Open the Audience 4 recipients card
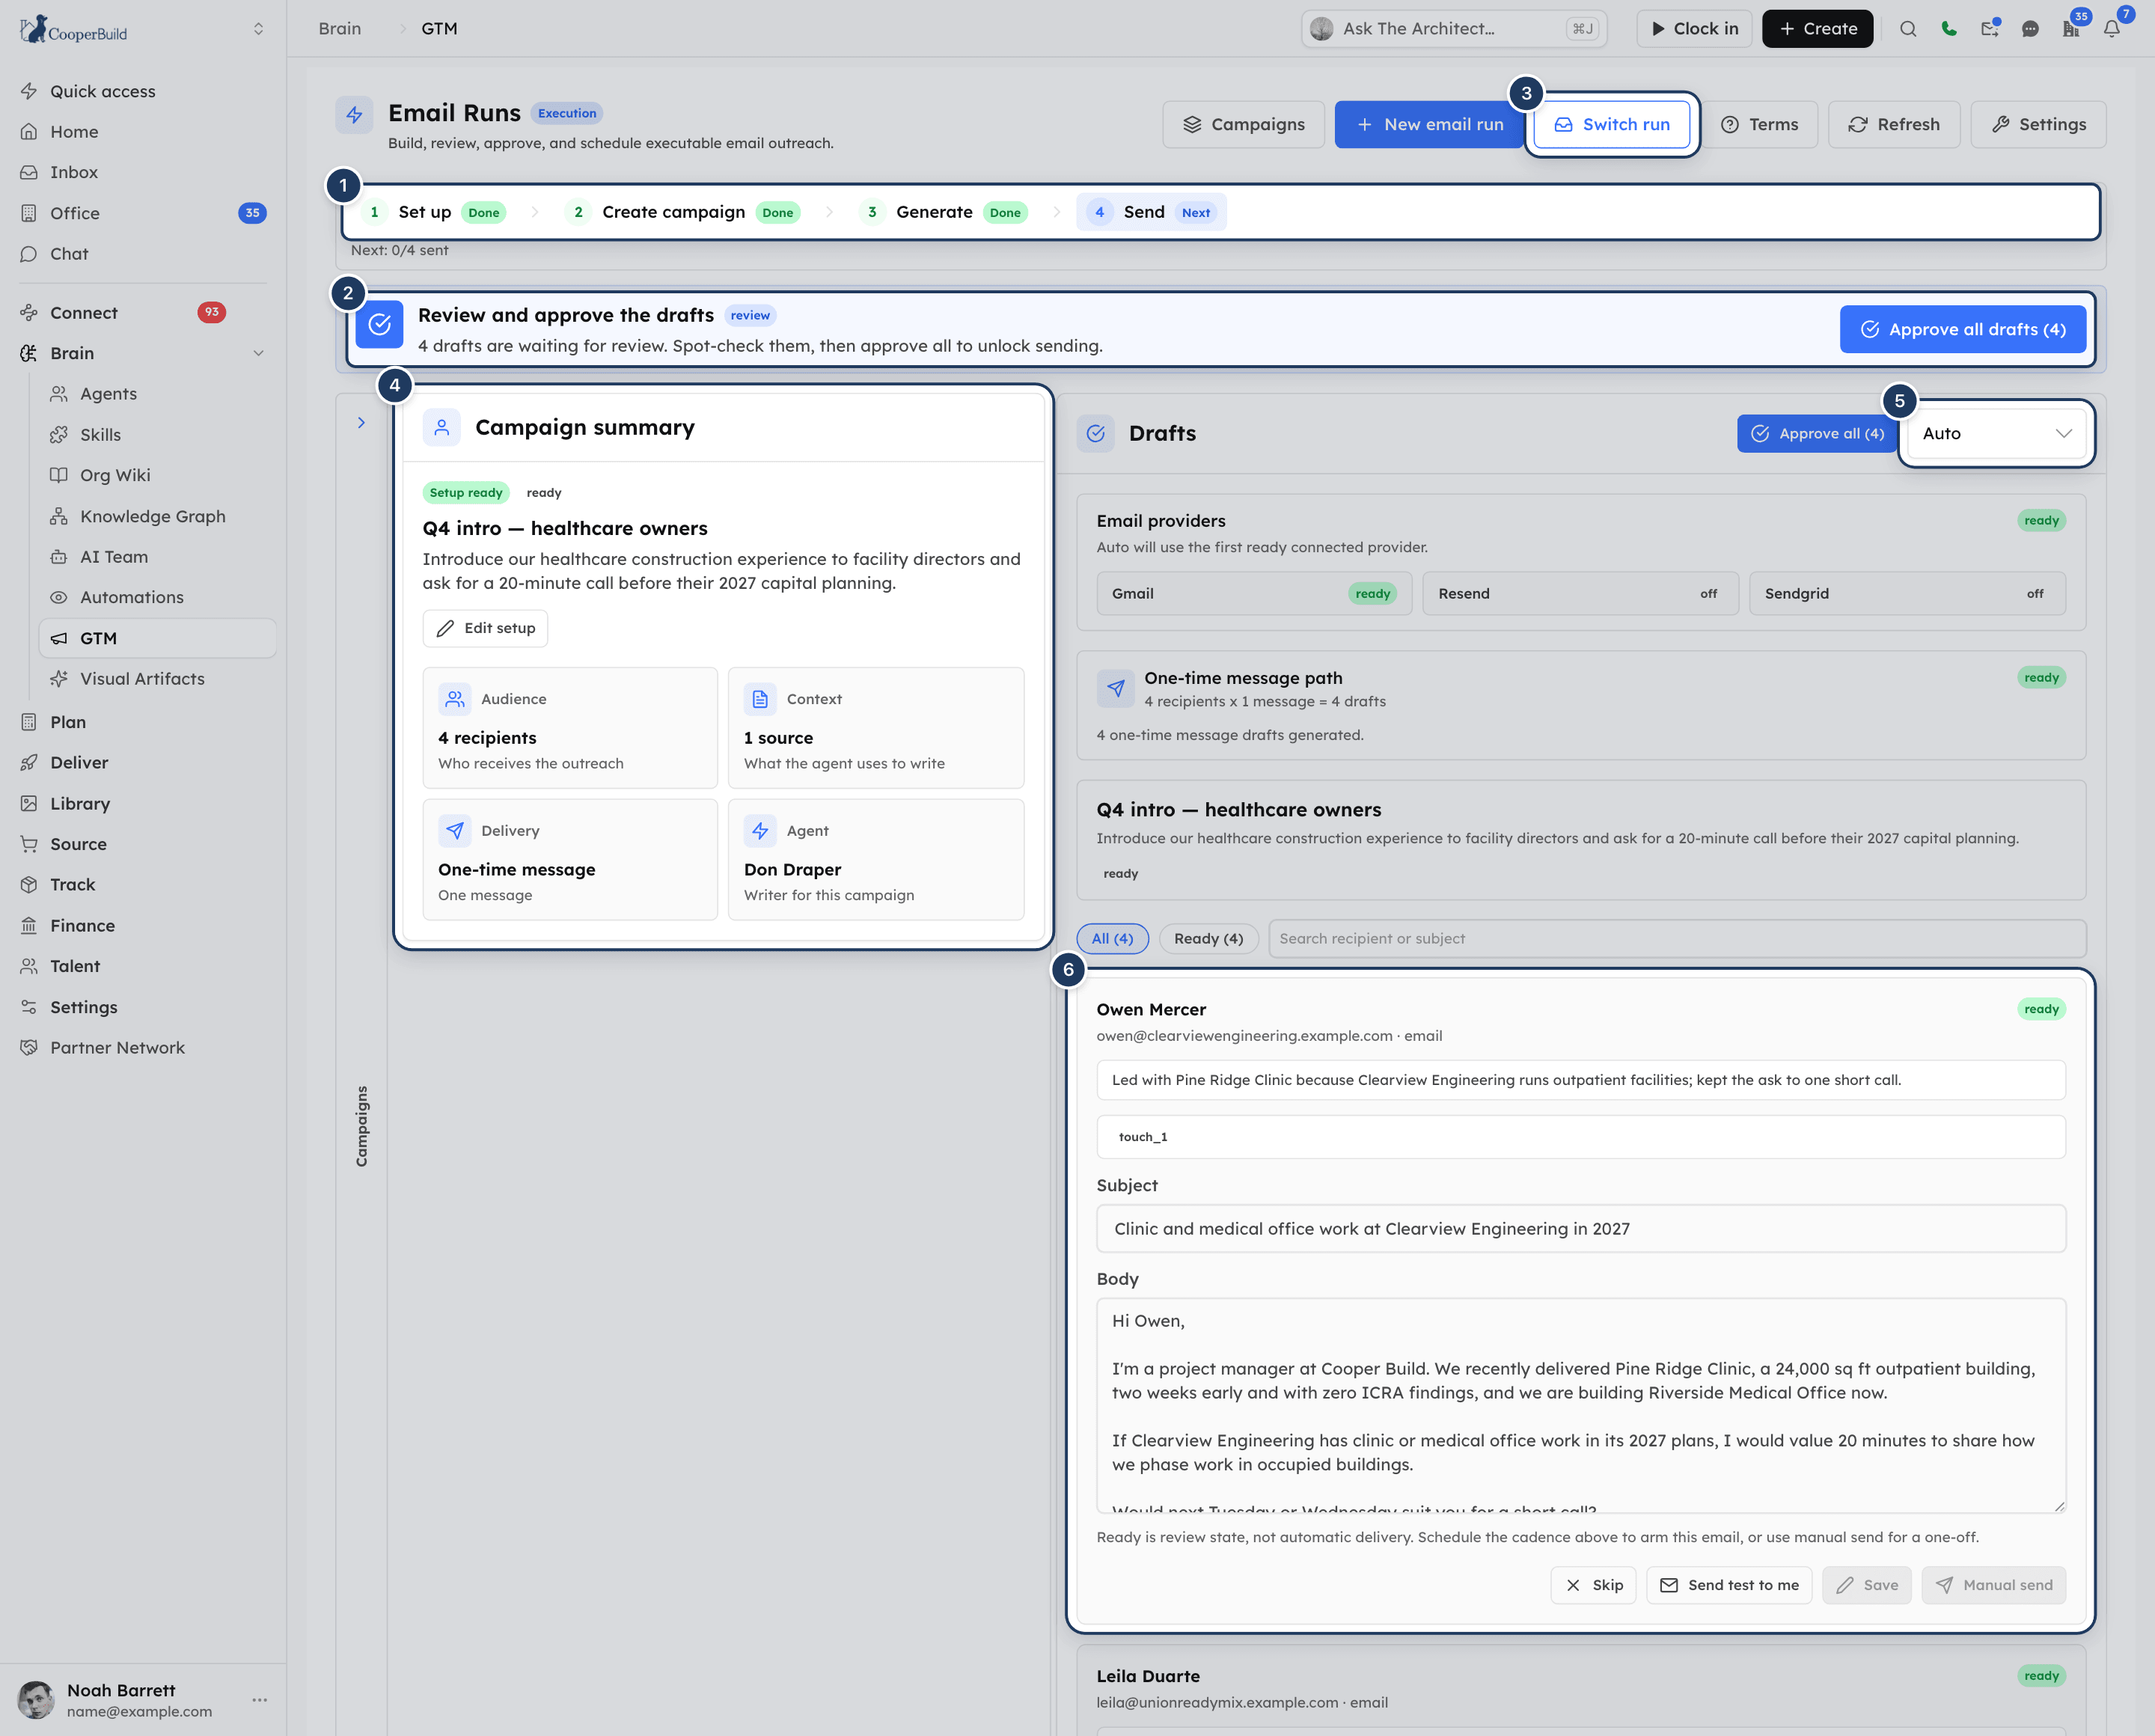2155x1736 pixels. click(x=570, y=728)
